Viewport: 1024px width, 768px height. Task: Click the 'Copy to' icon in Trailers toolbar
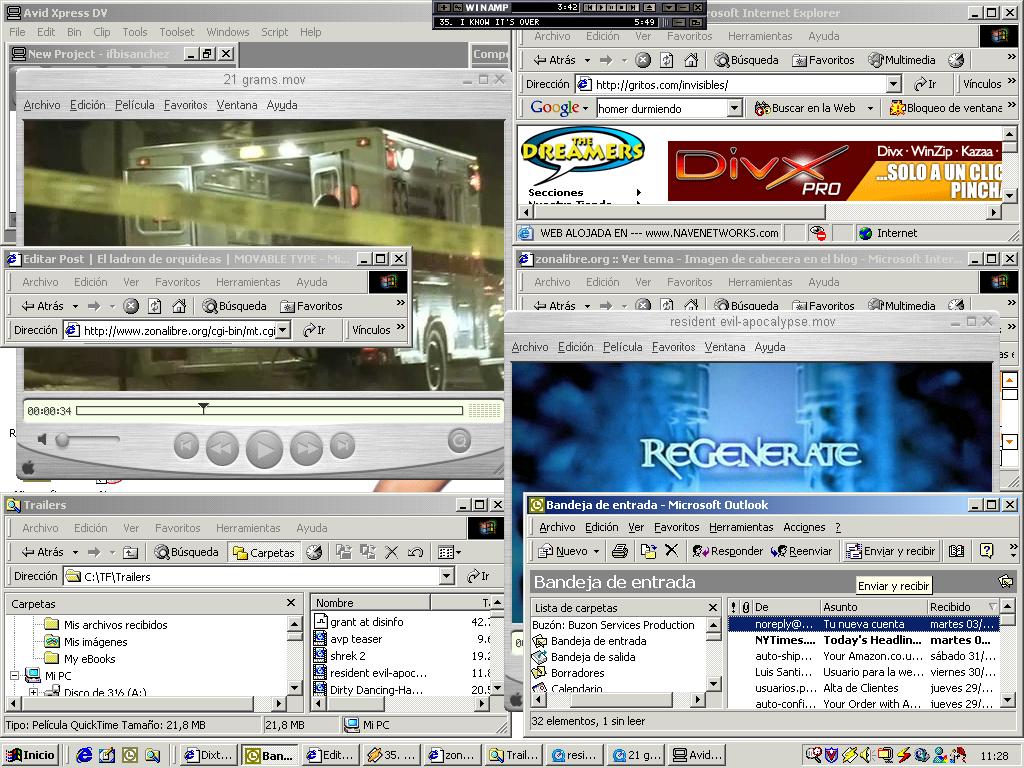click(368, 552)
